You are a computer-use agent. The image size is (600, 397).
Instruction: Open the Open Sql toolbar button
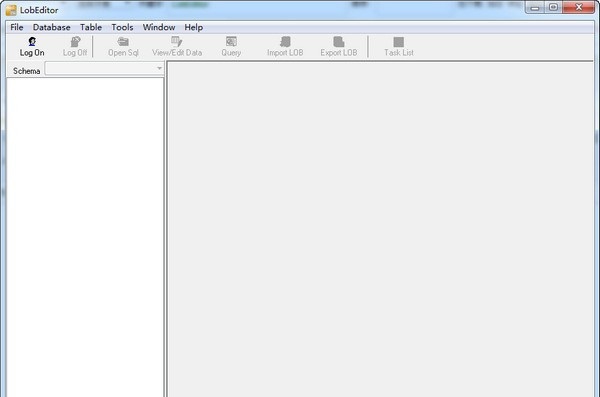tap(123, 47)
